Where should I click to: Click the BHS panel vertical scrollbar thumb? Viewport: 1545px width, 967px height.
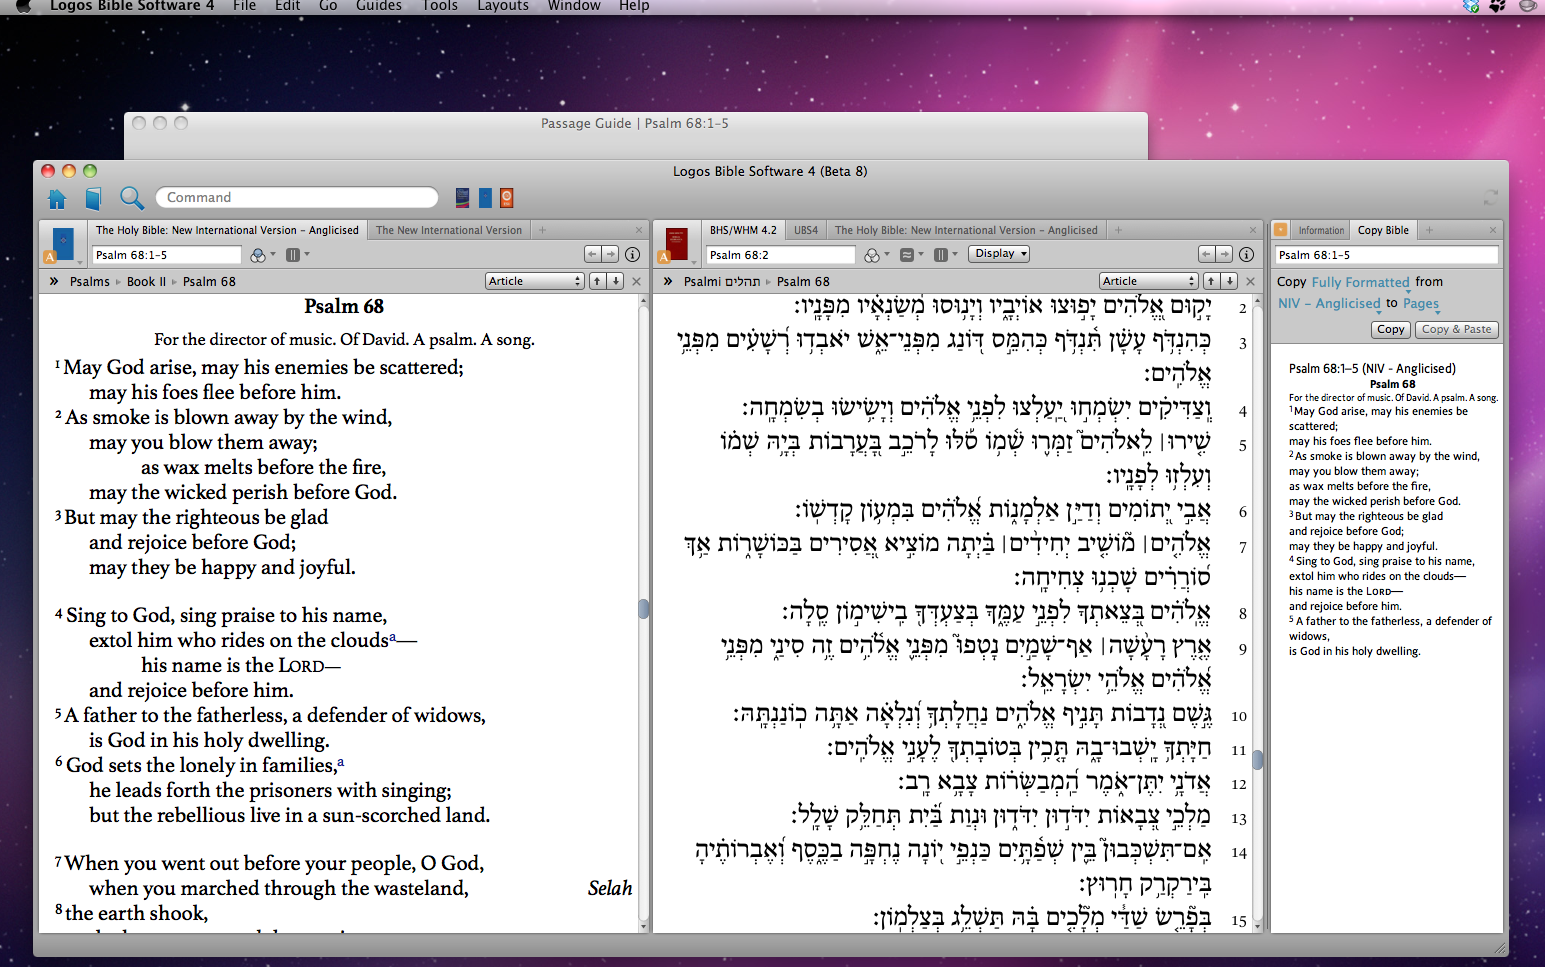coord(1258,760)
